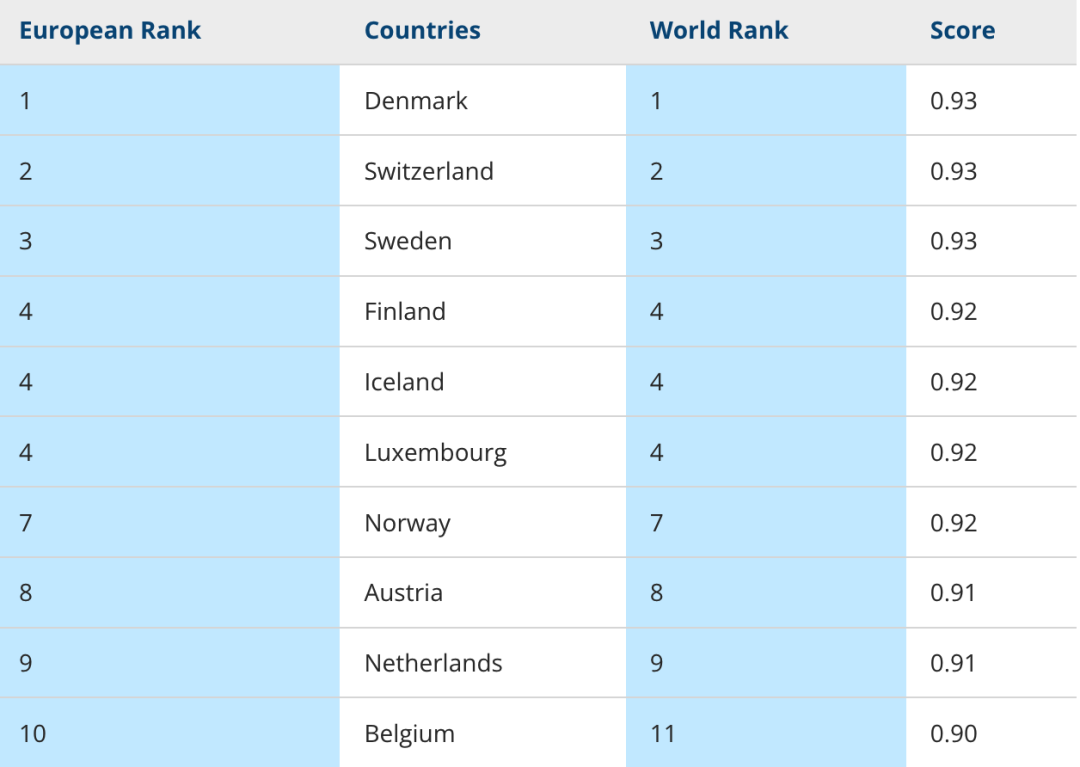Image resolution: width=1080 pixels, height=767 pixels.
Task: Click the World Rank column header
Action: pyautogui.click(x=718, y=31)
